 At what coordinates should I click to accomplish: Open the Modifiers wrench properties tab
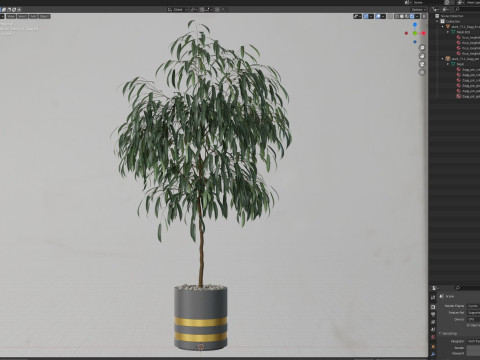[433, 354]
